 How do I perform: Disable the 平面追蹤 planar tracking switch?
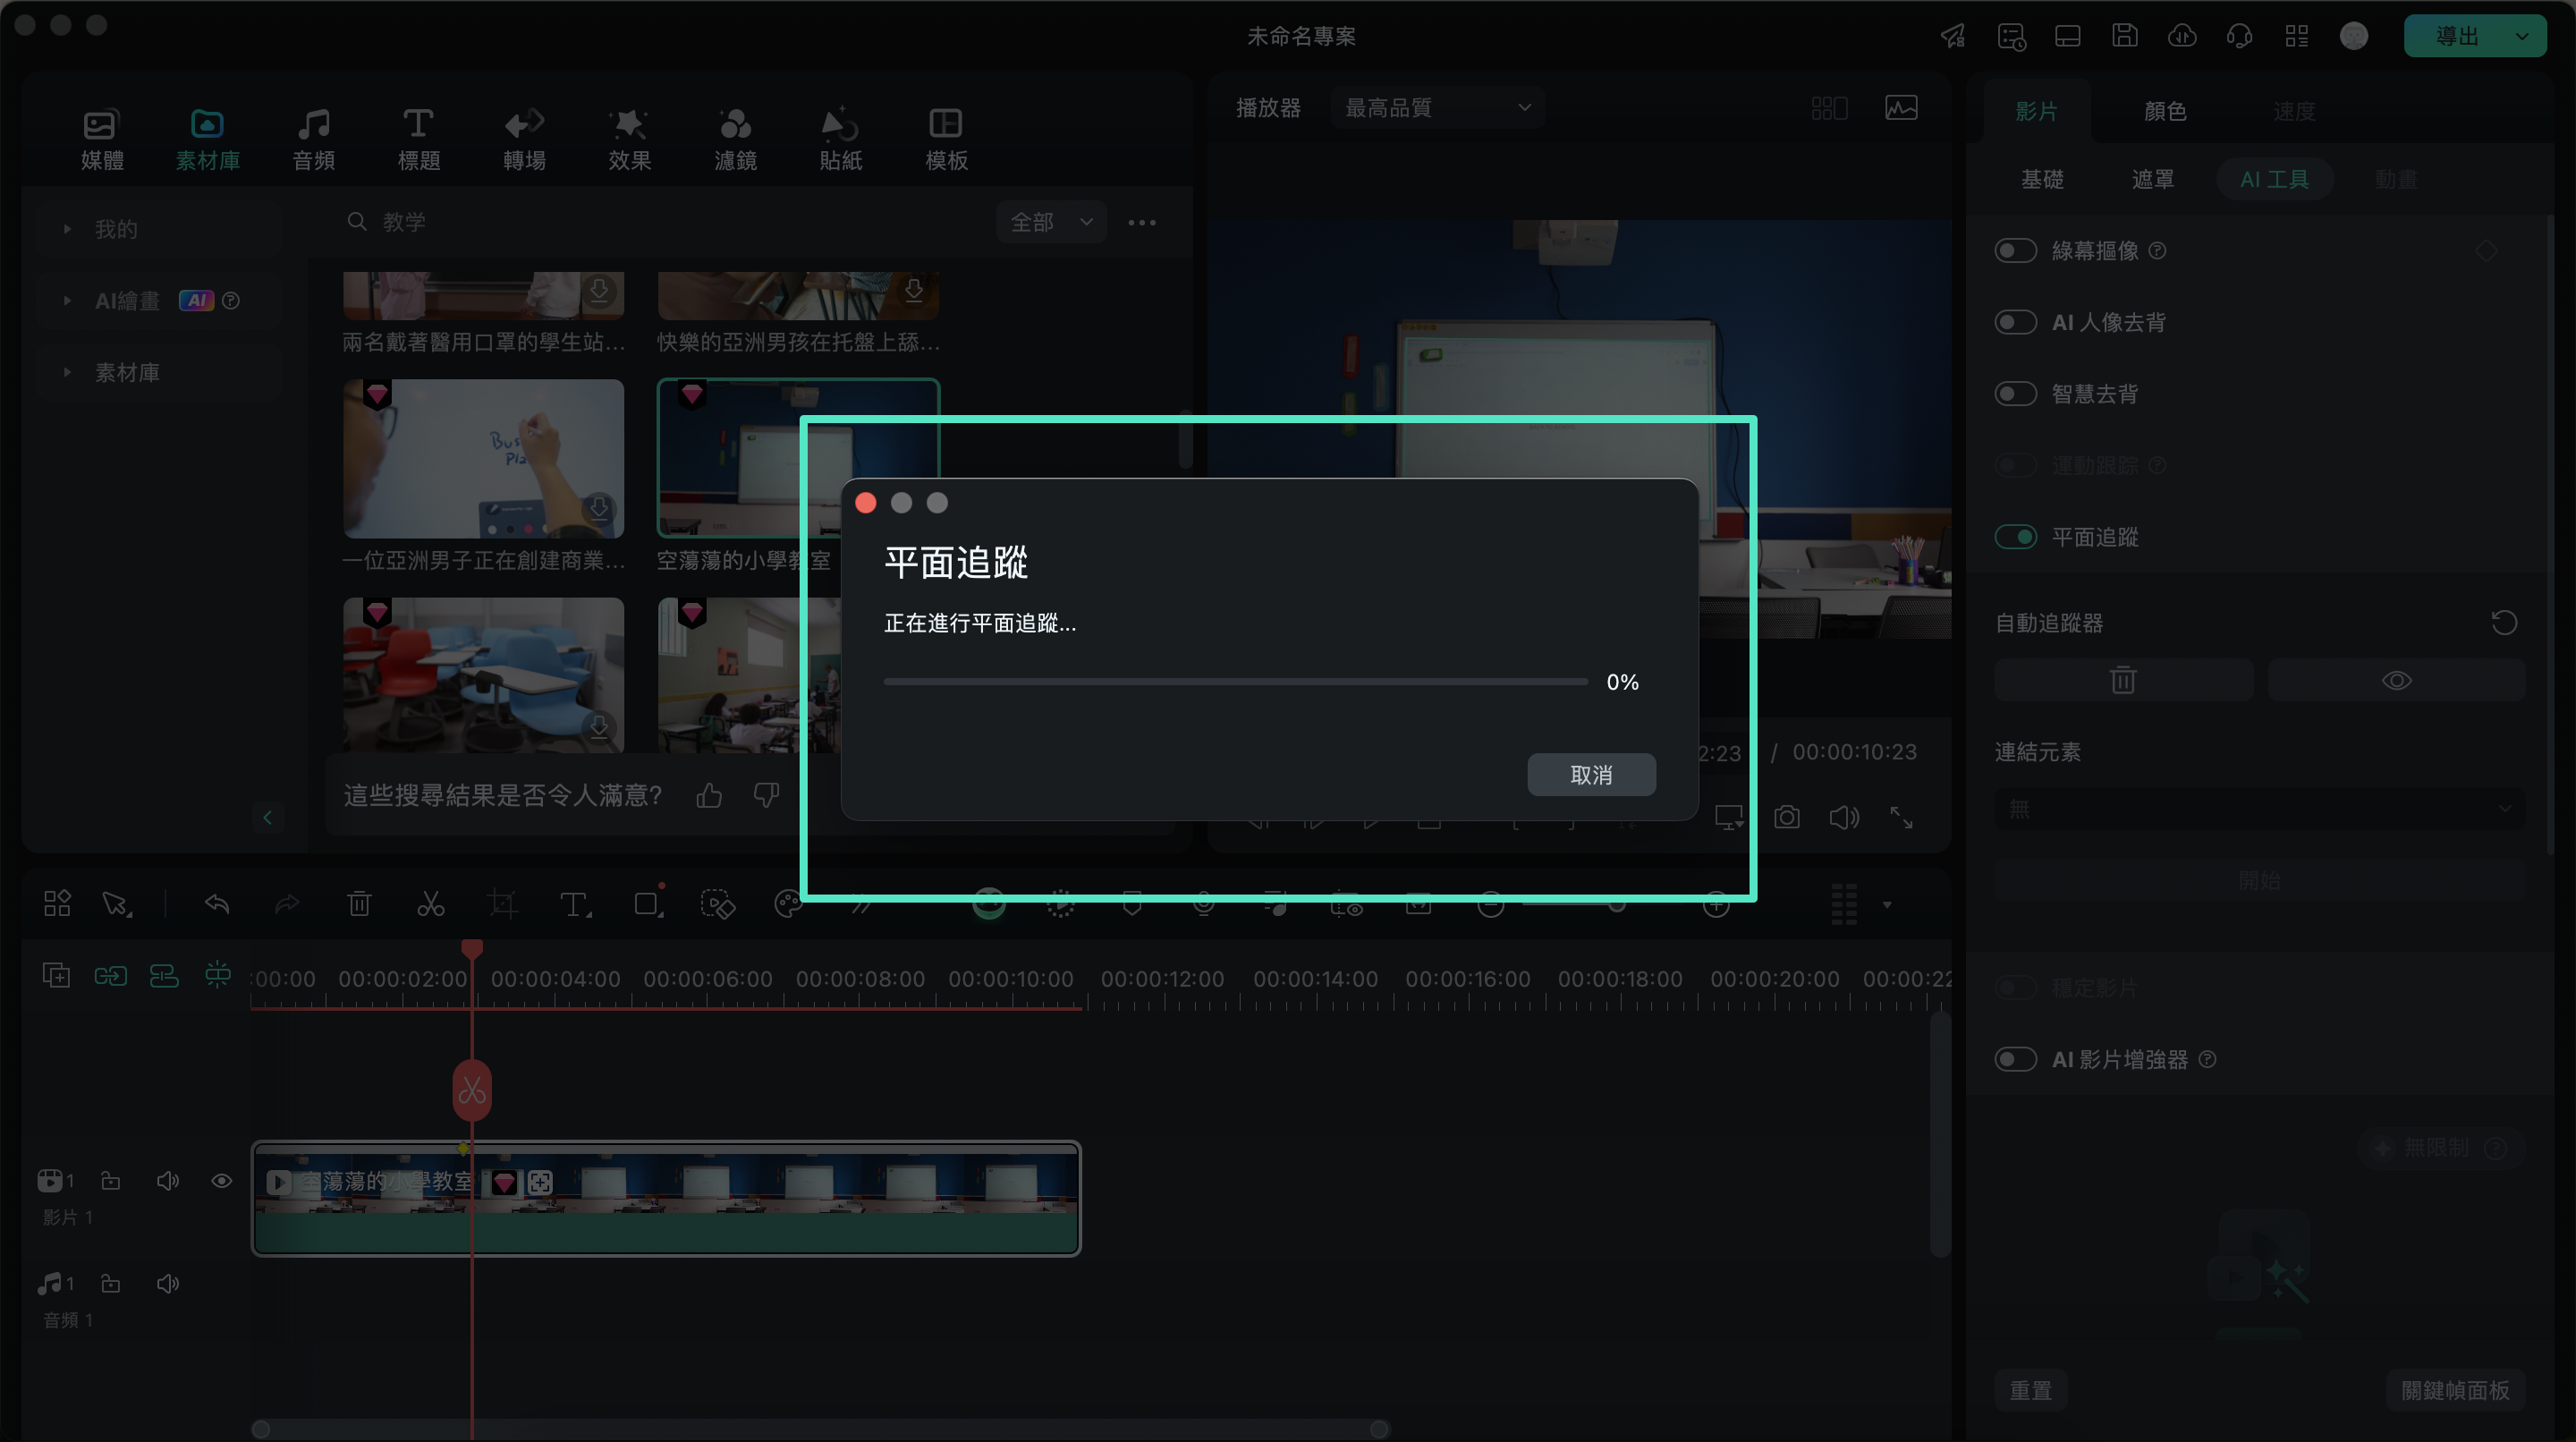click(2015, 537)
